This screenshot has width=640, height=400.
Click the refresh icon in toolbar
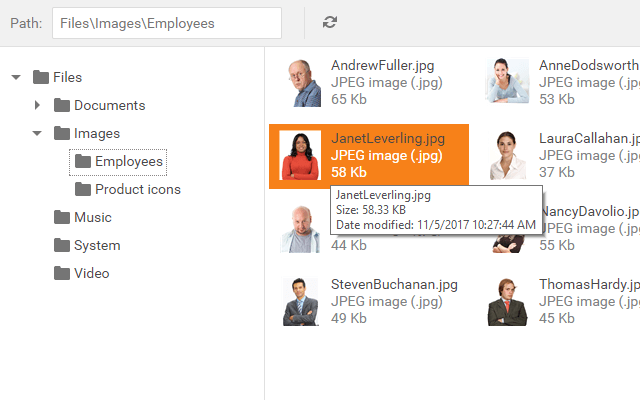tap(330, 22)
